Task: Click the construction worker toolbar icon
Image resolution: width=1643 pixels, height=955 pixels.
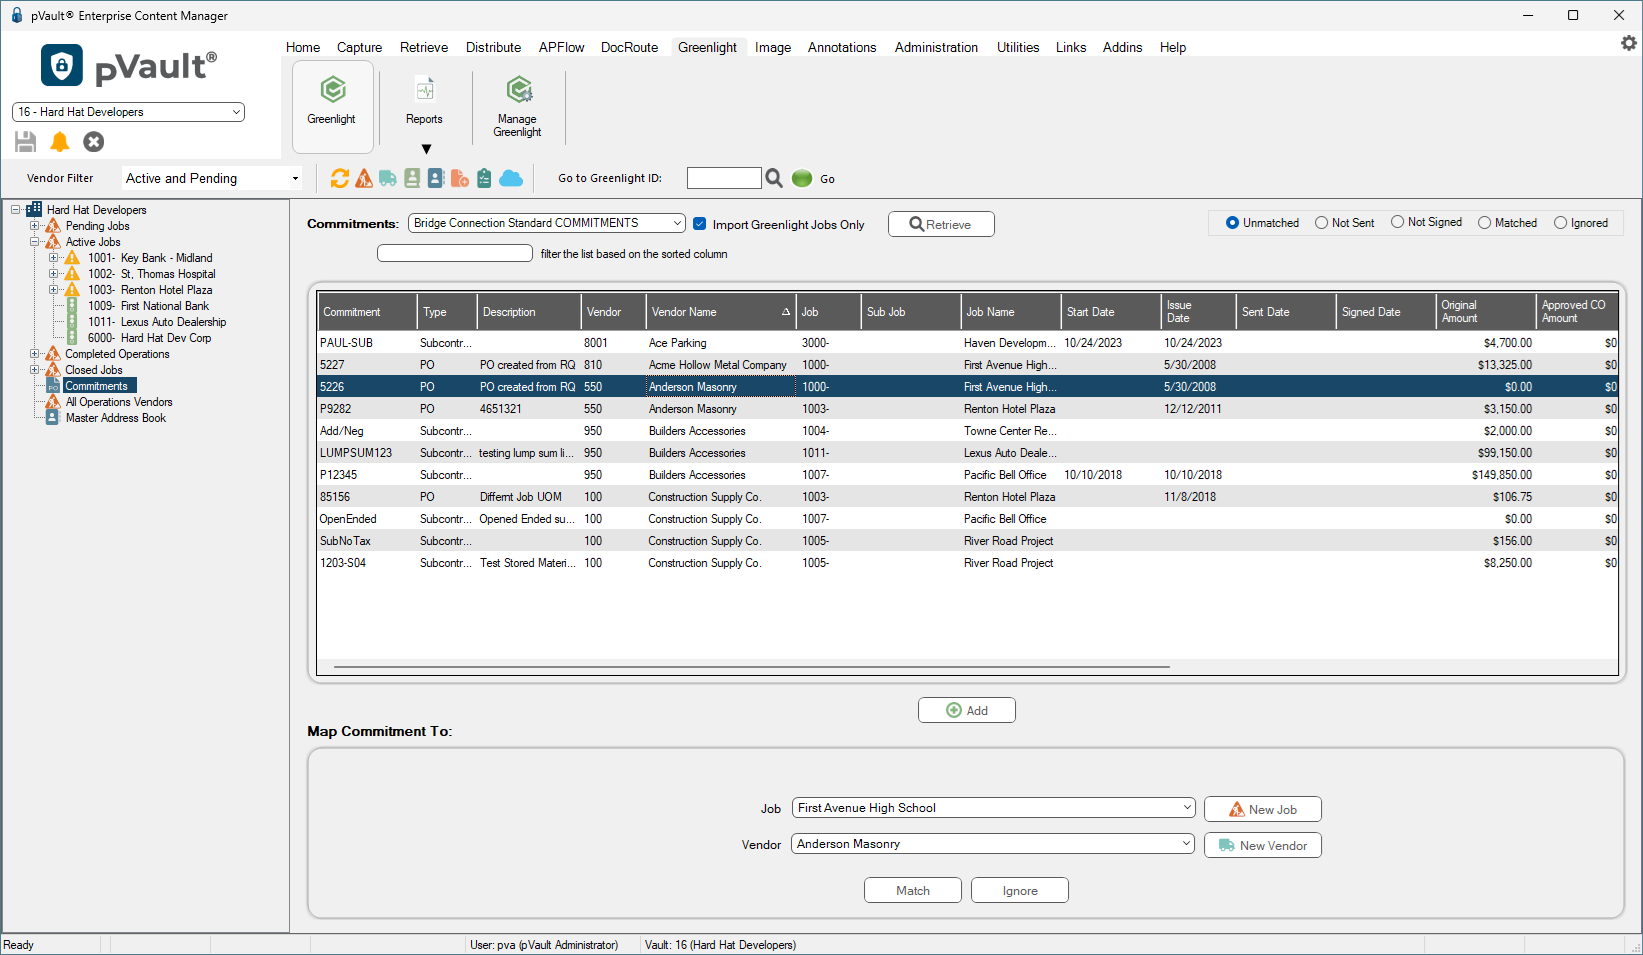Action: (x=364, y=178)
